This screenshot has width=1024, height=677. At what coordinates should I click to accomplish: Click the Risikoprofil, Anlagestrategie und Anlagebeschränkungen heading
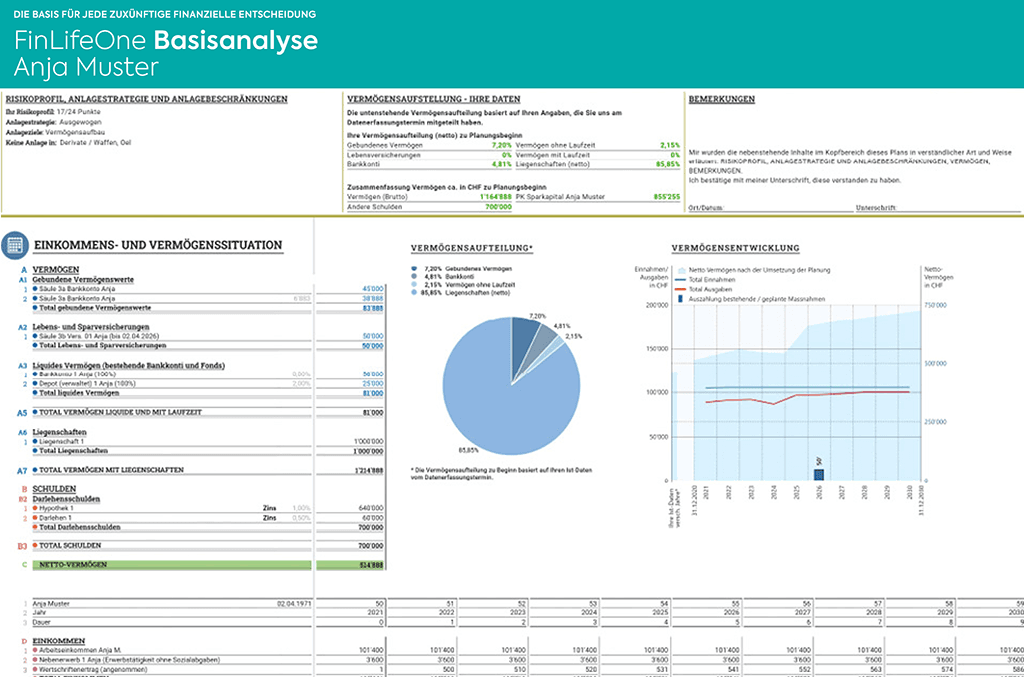[x=146, y=100]
